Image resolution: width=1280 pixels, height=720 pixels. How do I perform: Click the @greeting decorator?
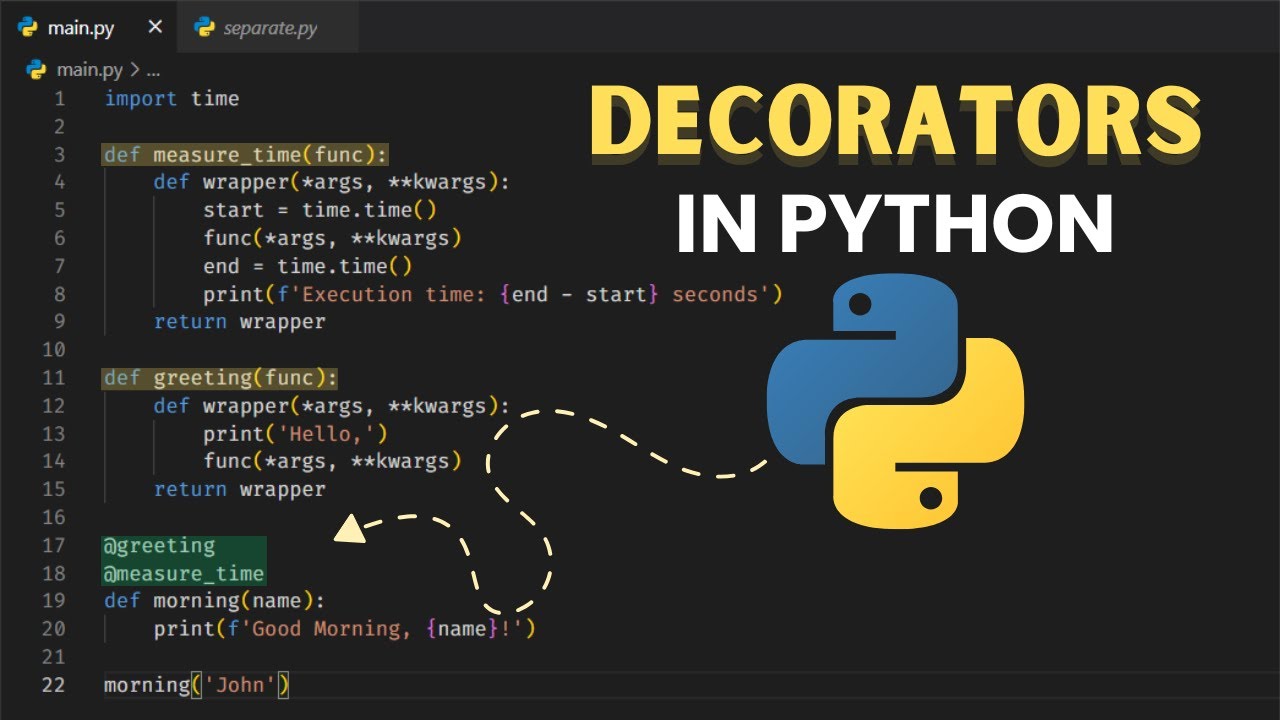coord(160,545)
